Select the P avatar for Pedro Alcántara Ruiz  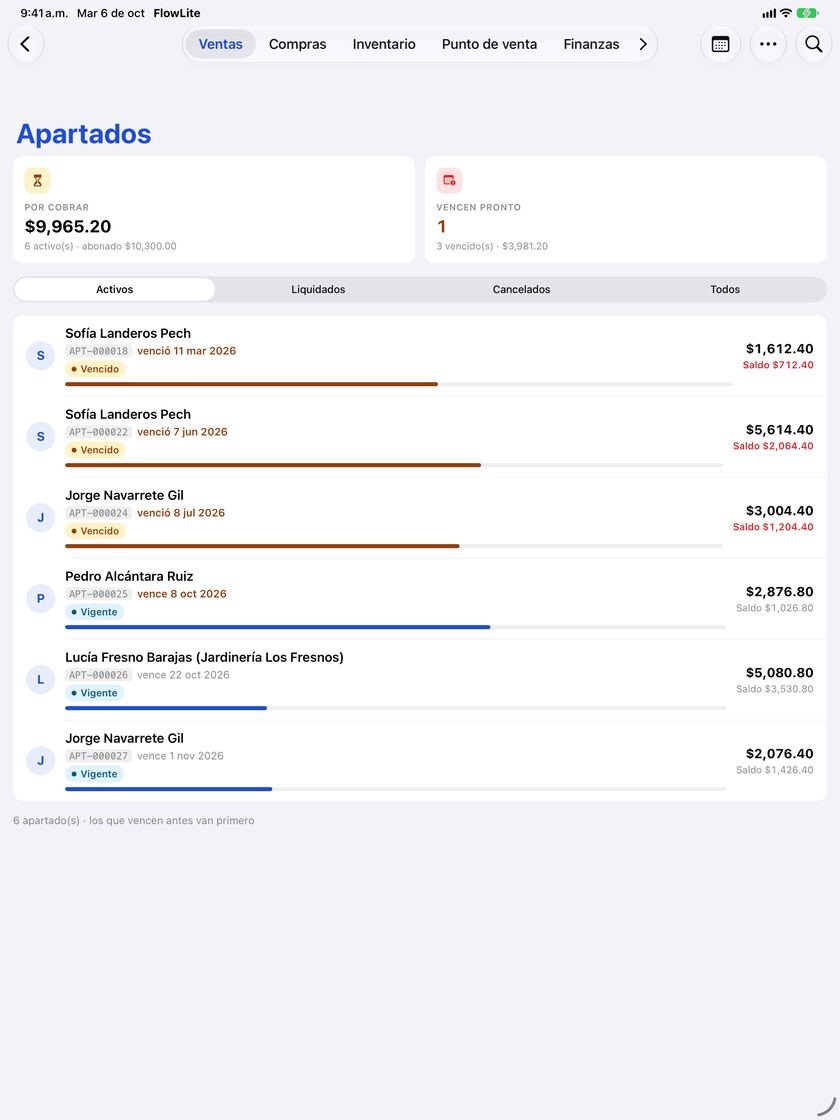click(x=41, y=599)
